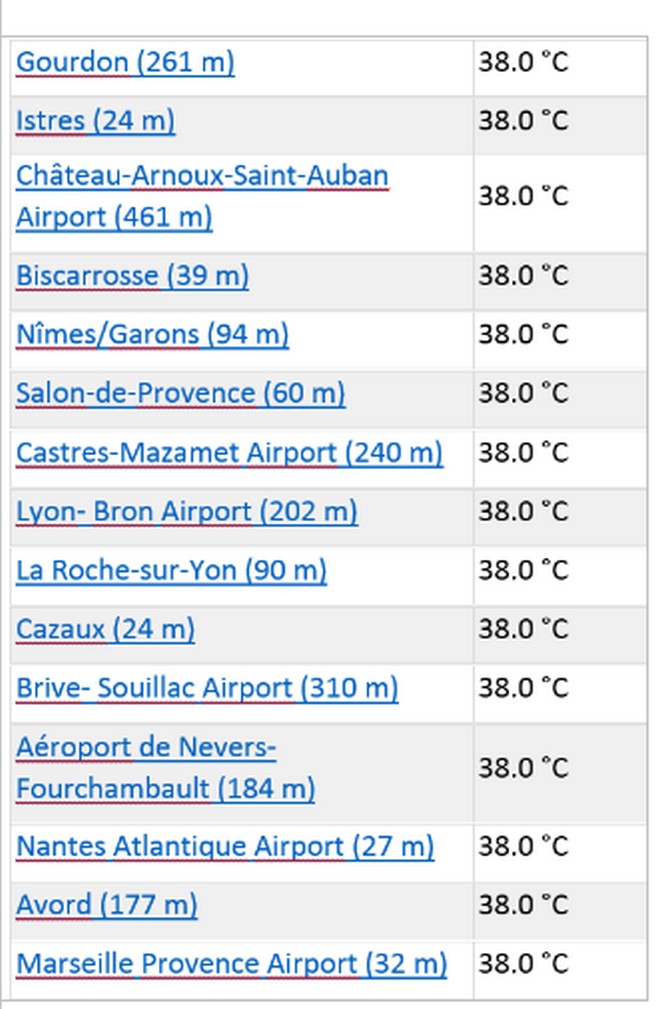Follow the Avord (177 m) link
660x1009 pixels.
(106, 906)
